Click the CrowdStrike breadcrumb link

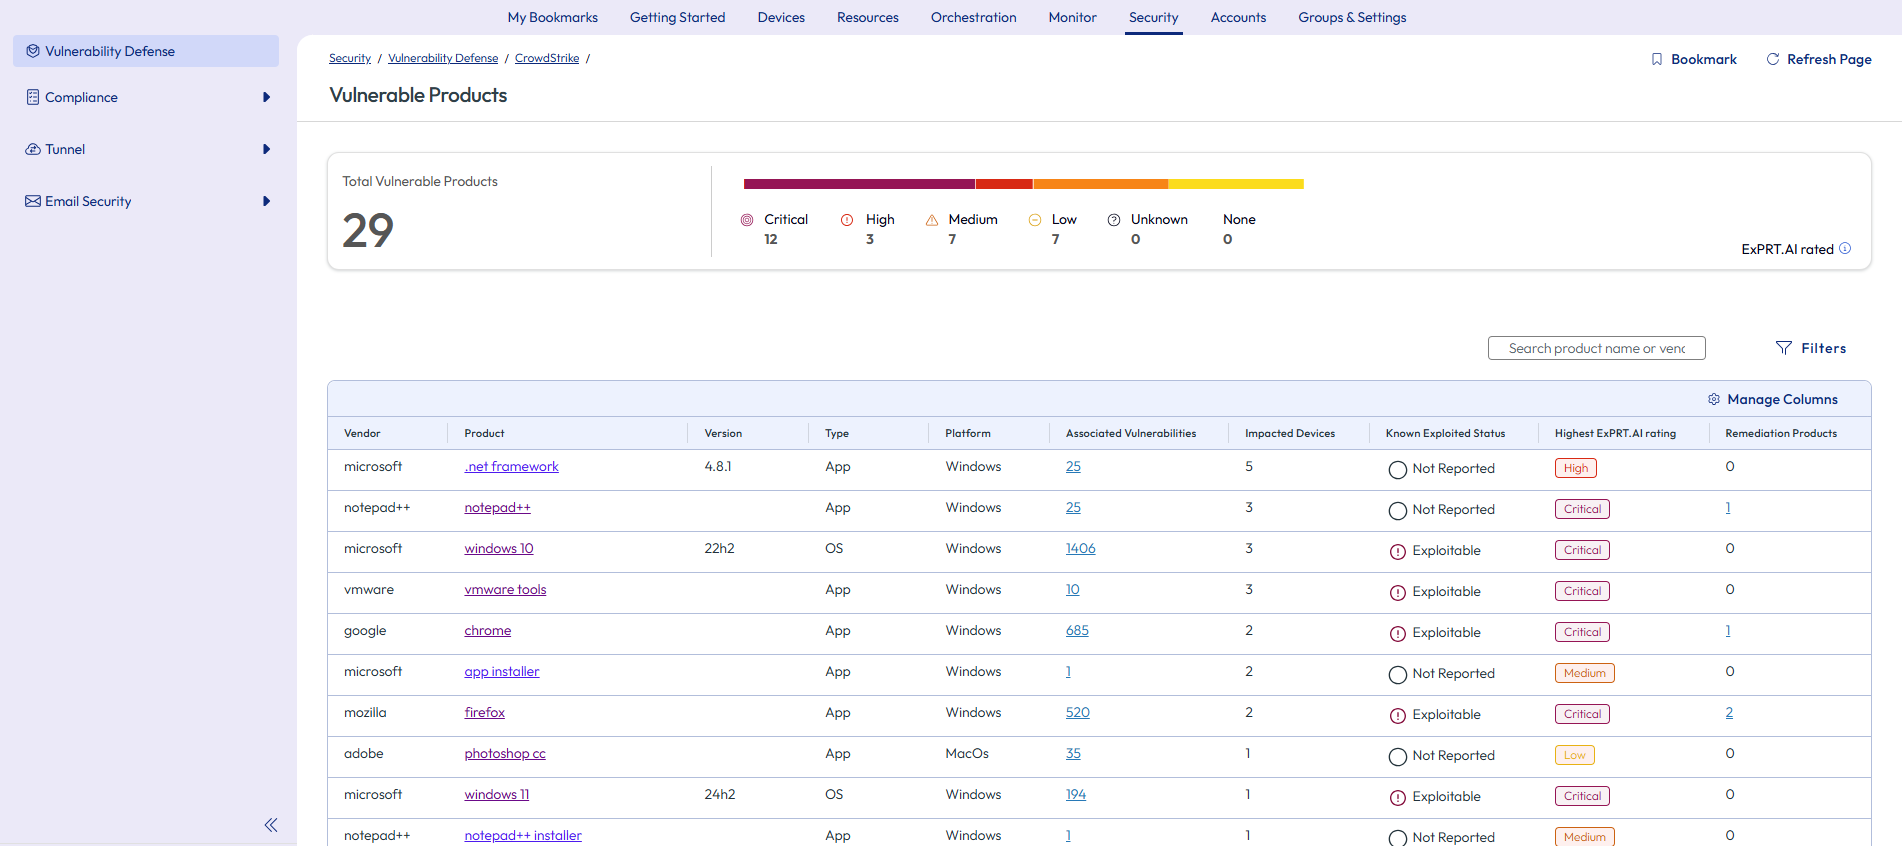[547, 58]
